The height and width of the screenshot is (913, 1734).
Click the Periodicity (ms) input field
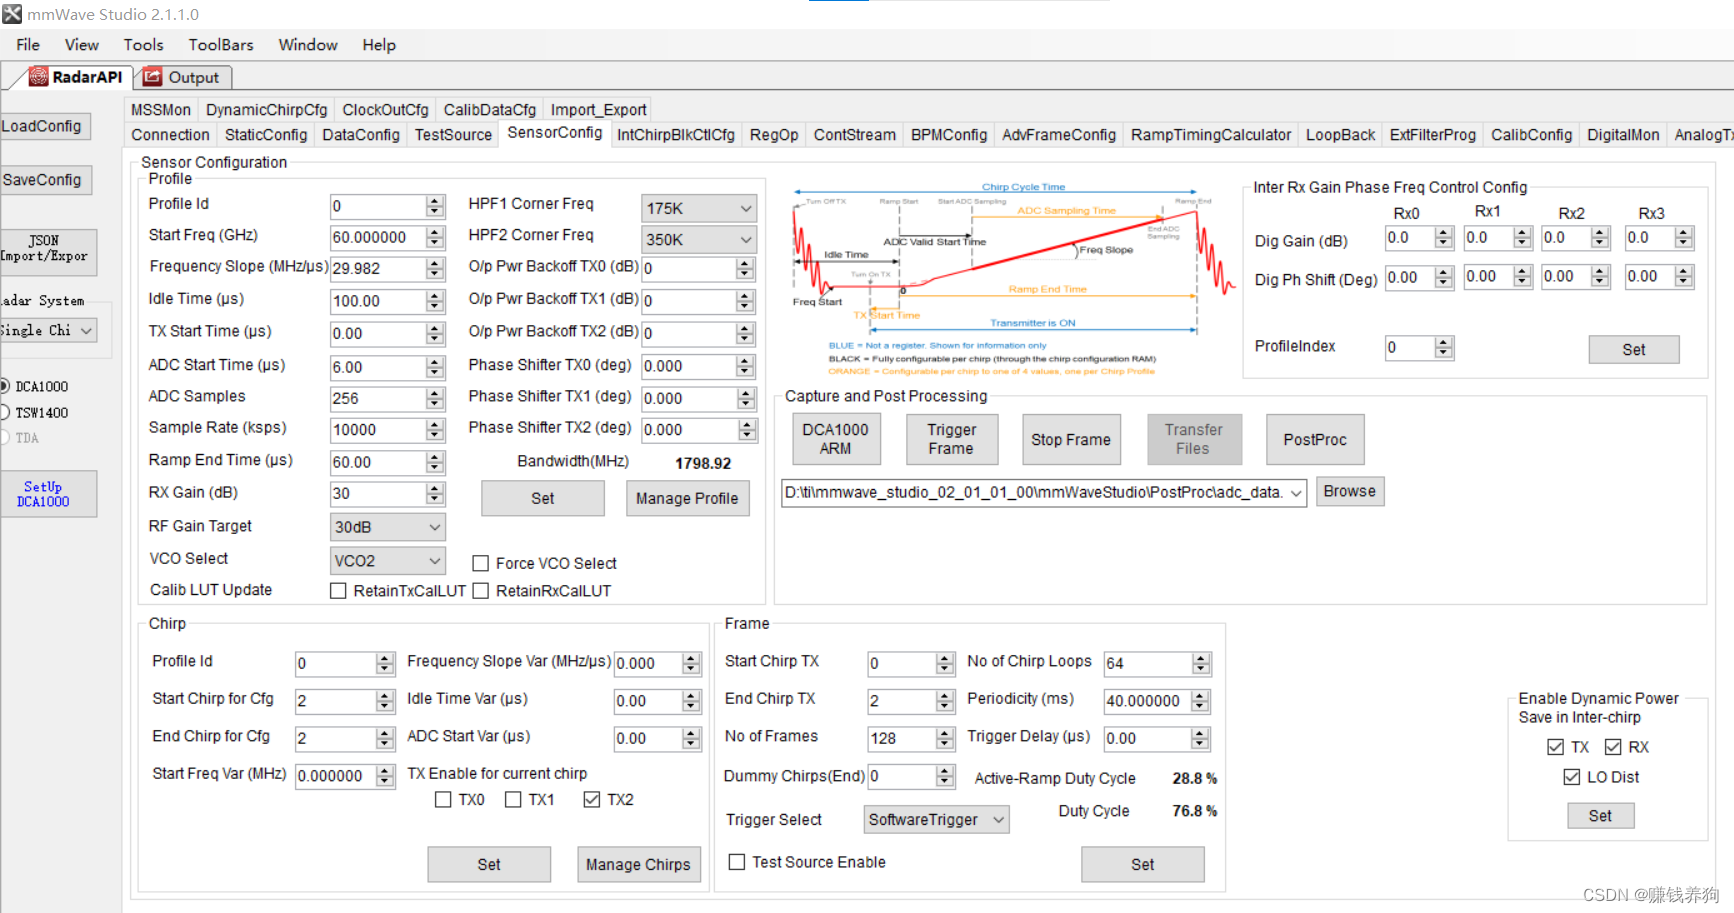[1147, 701]
